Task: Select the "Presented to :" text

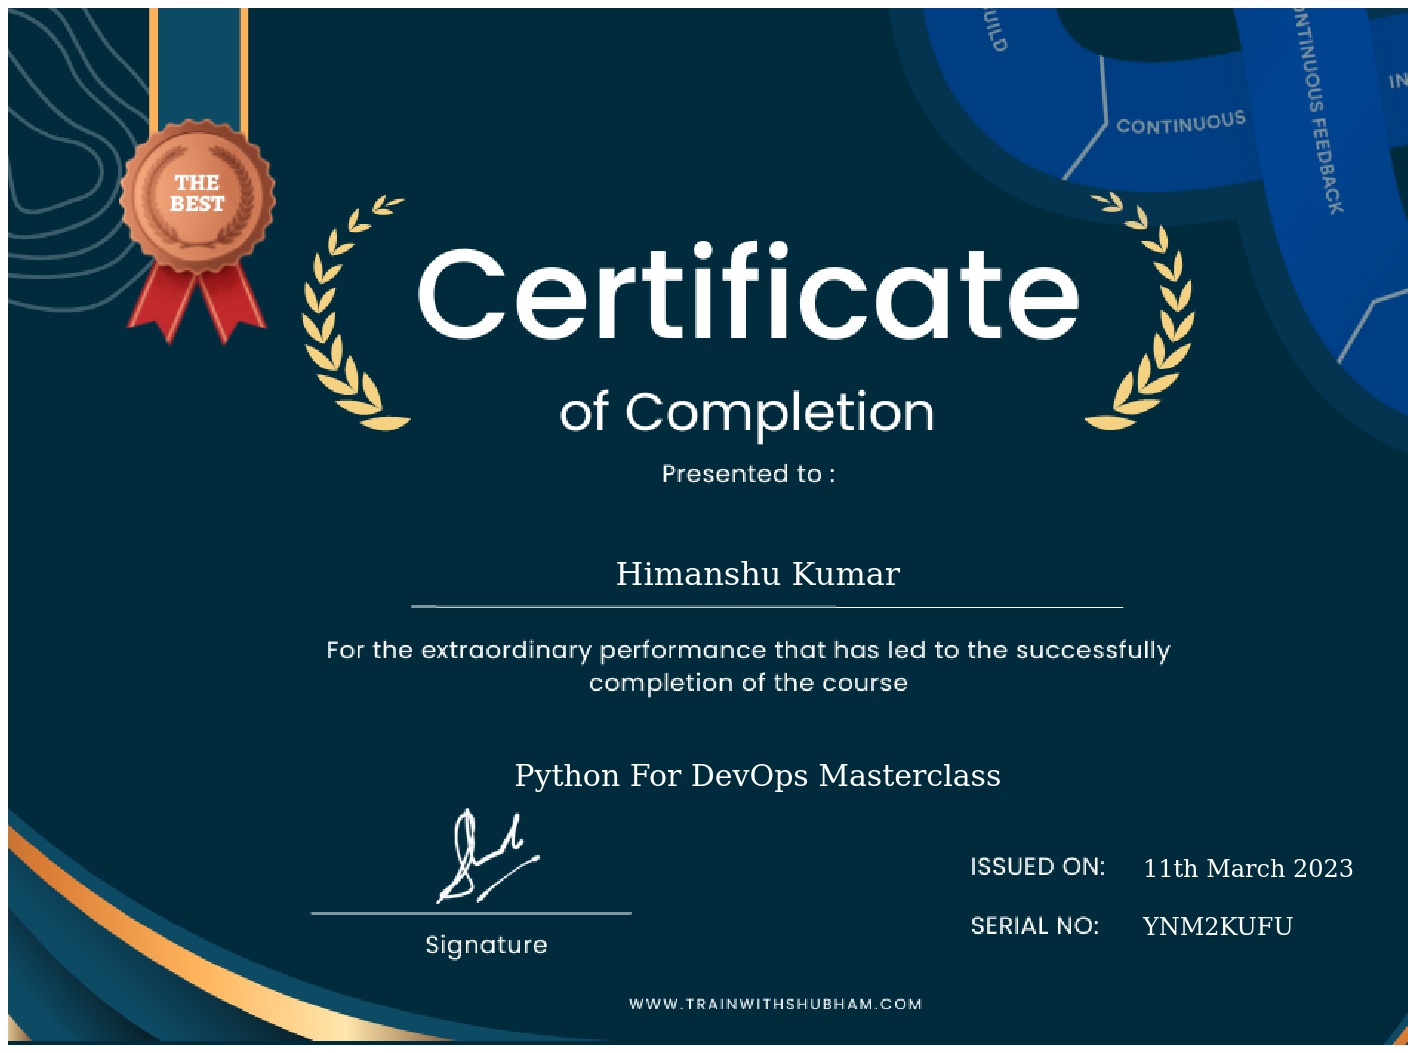Action: point(747,474)
